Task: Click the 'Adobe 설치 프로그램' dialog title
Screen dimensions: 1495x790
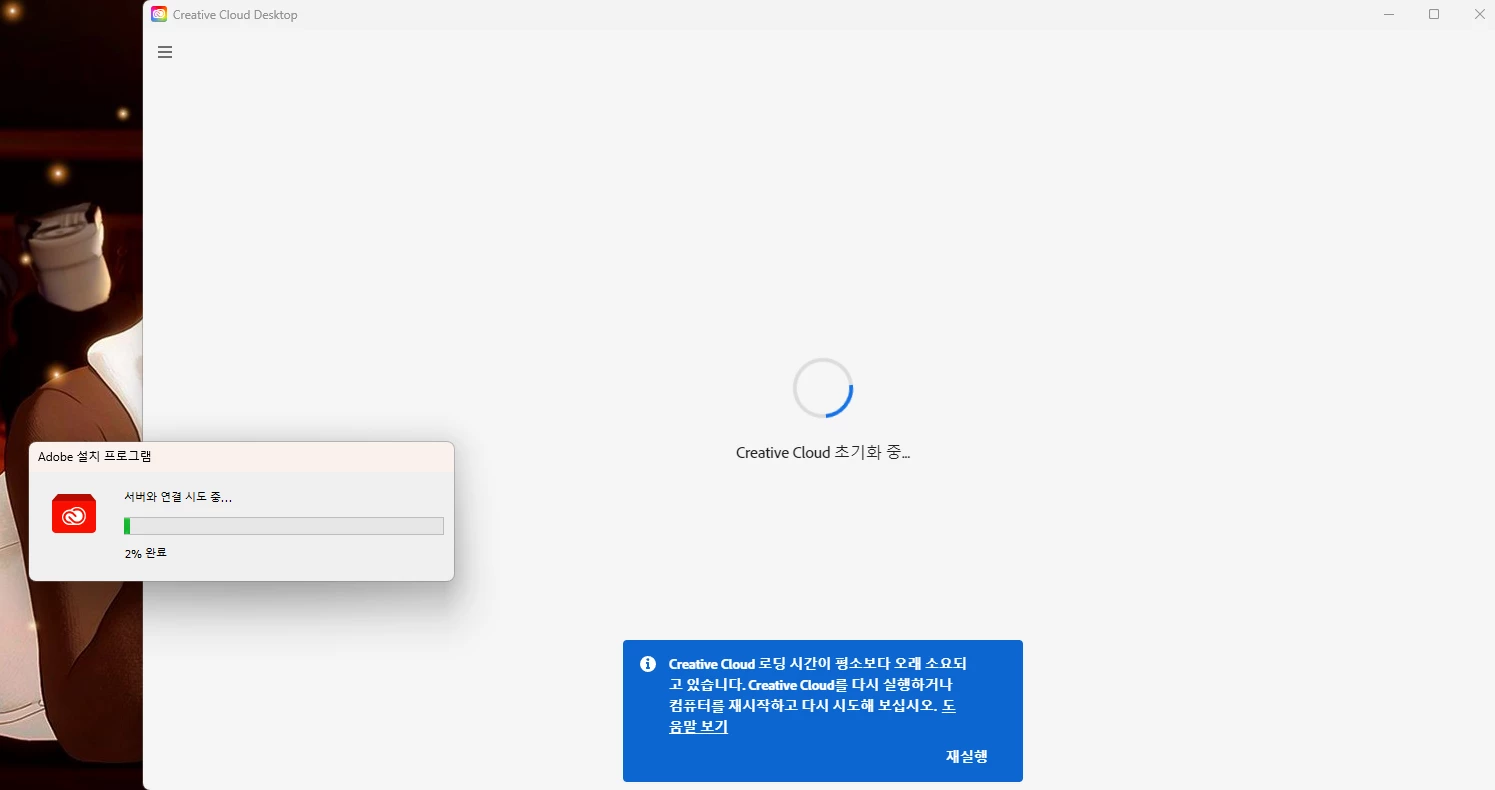Action: click(95, 456)
